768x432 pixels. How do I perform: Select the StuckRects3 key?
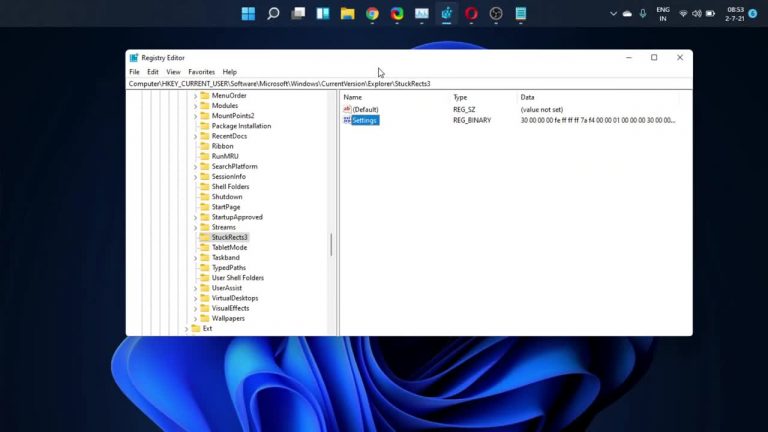(x=229, y=237)
